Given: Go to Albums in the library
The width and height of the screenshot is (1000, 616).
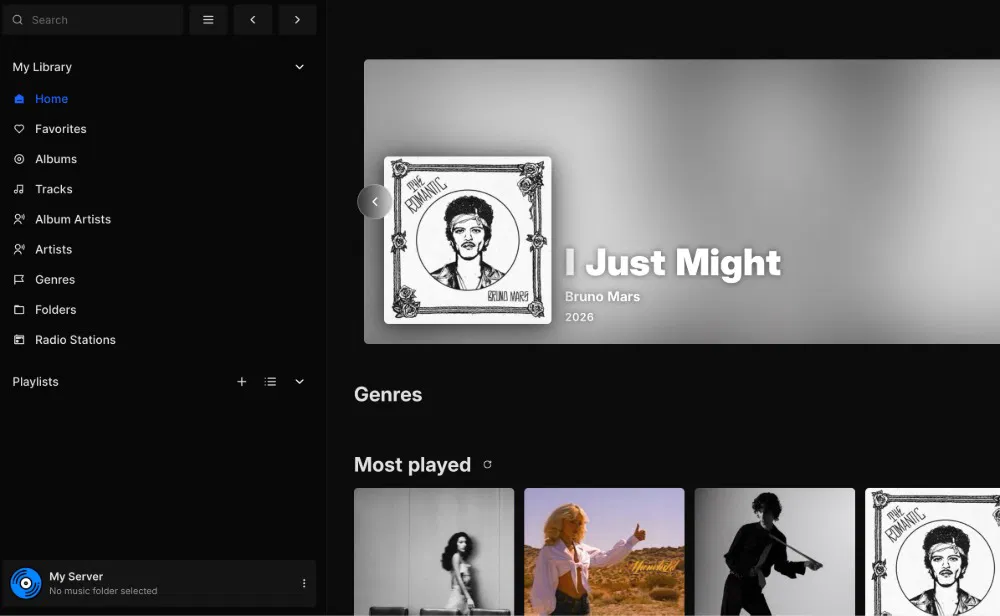Looking at the screenshot, I should [56, 159].
